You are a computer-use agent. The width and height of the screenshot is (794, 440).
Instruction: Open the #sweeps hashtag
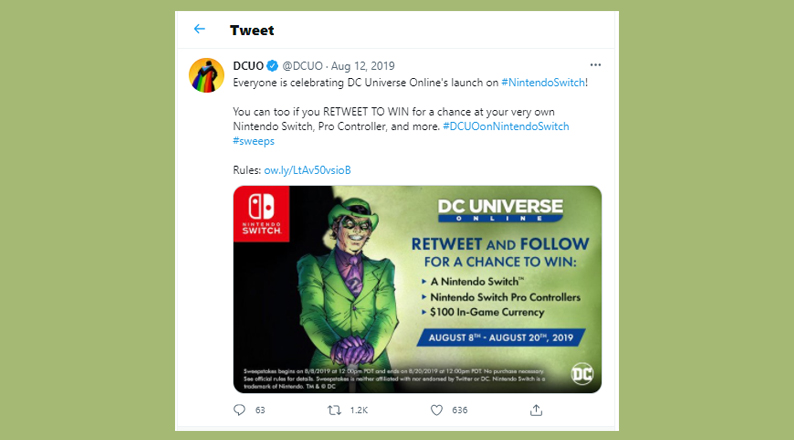254,141
